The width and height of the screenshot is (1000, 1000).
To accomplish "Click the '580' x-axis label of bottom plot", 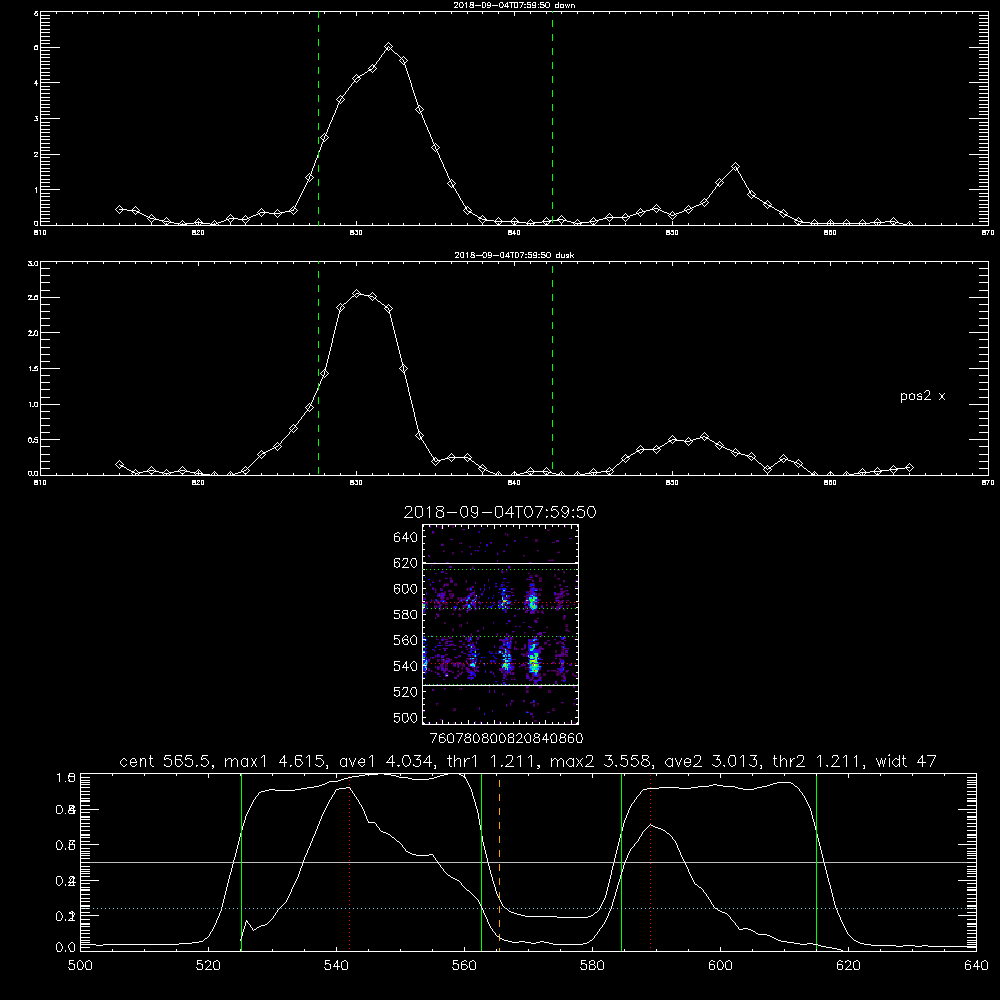I will coord(592,966).
